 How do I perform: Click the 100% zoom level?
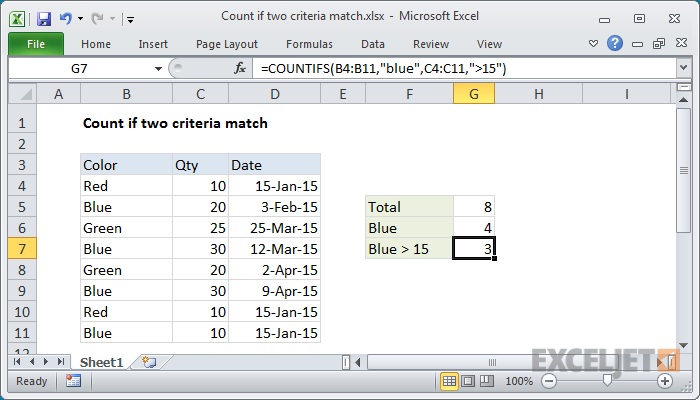point(519,381)
